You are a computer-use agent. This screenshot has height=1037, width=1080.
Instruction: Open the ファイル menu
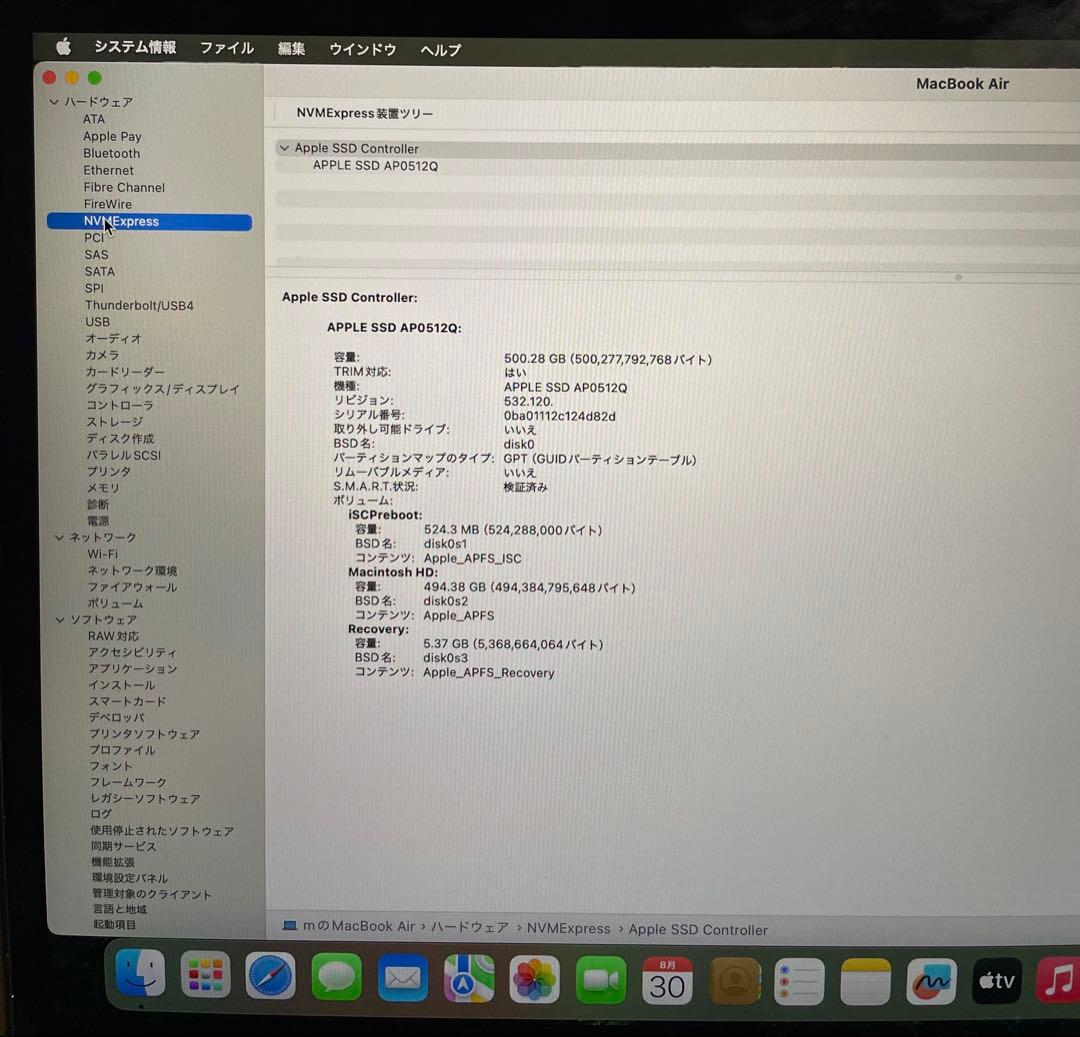point(226,48)
